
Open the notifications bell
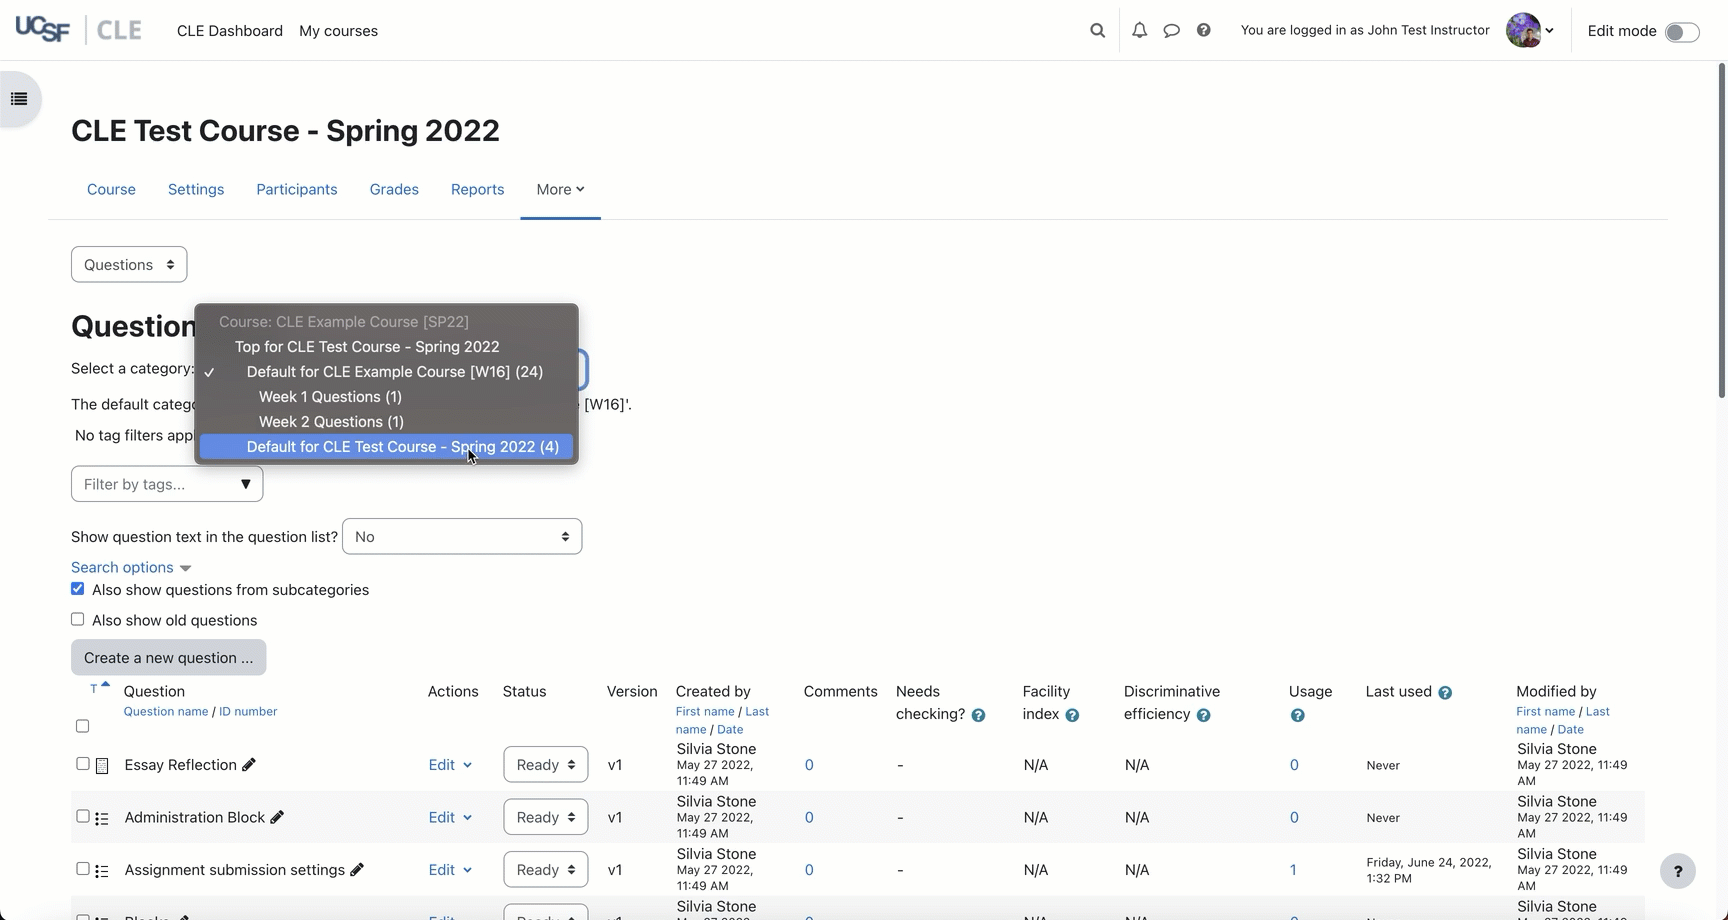click(x=1139, y=30)
